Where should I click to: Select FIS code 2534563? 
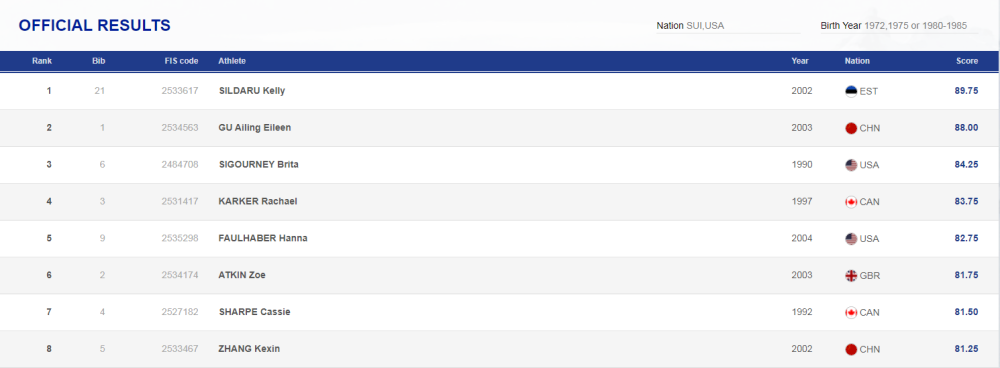180,128
